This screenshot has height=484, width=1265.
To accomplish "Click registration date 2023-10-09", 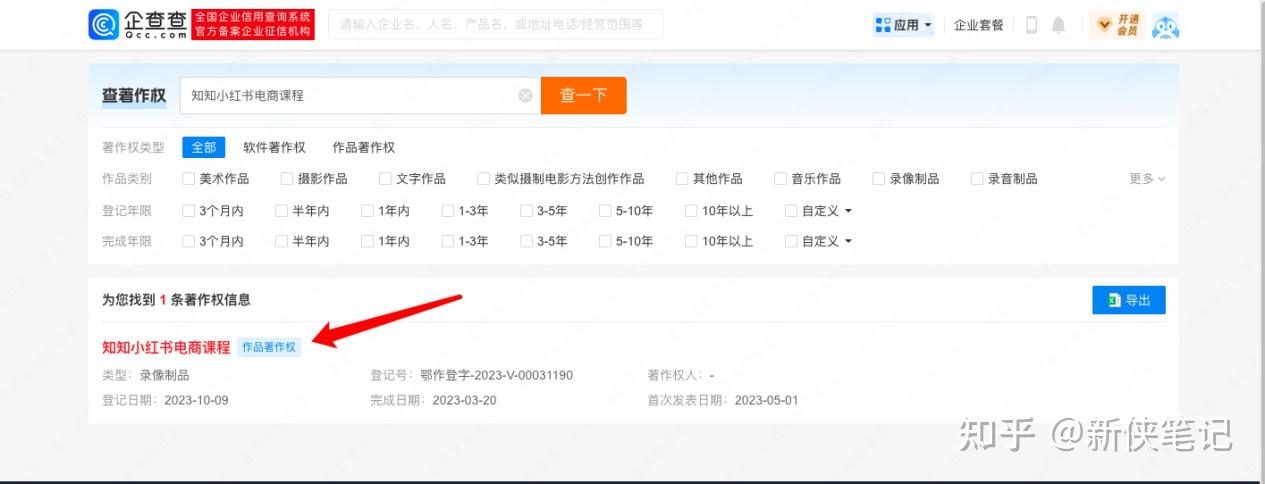I will click(x=197, y=400).
